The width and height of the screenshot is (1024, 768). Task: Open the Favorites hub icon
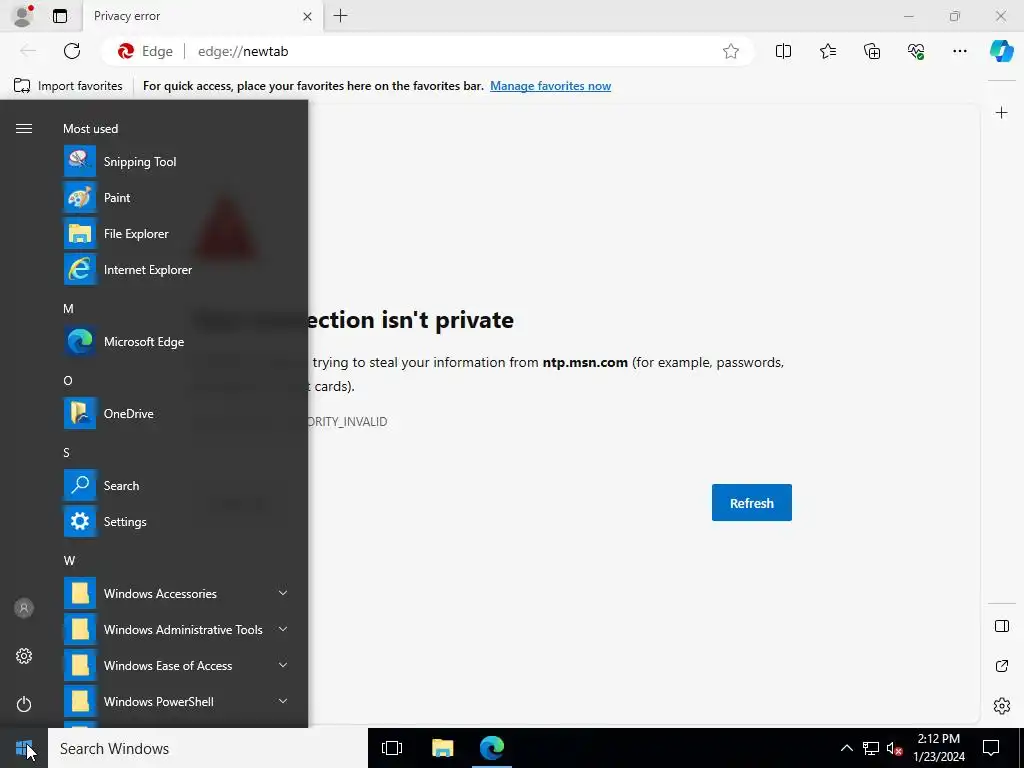(827, 51)
